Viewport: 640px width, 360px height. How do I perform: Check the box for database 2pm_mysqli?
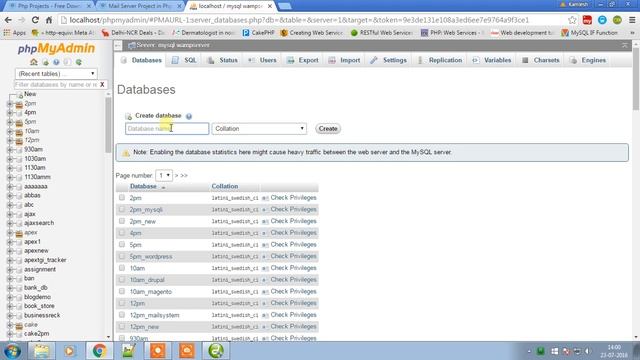coord(122,209)
